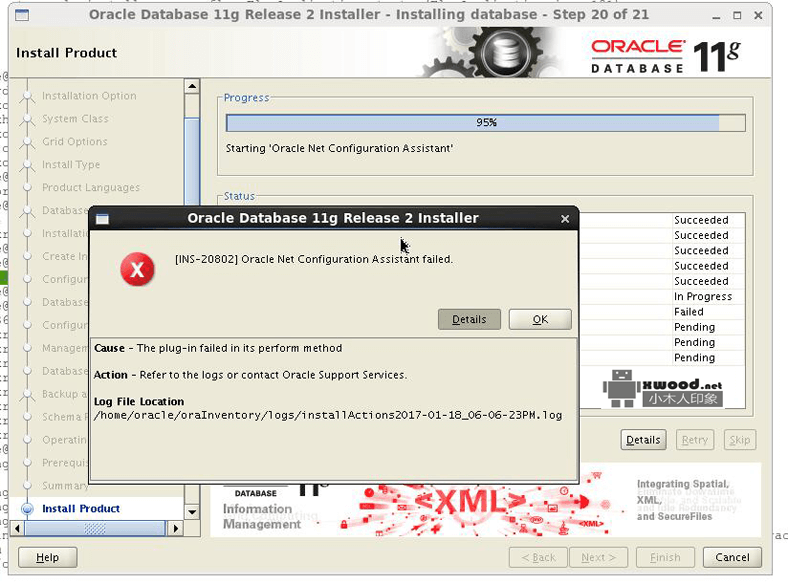This screenshot has height=584, width=788.
Task: Click the System Class step bullet icon
Action: pos(27,120)
